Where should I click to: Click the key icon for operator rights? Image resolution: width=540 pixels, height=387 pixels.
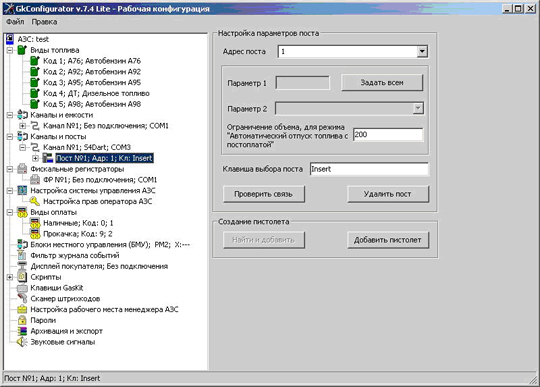pos(35,201)
